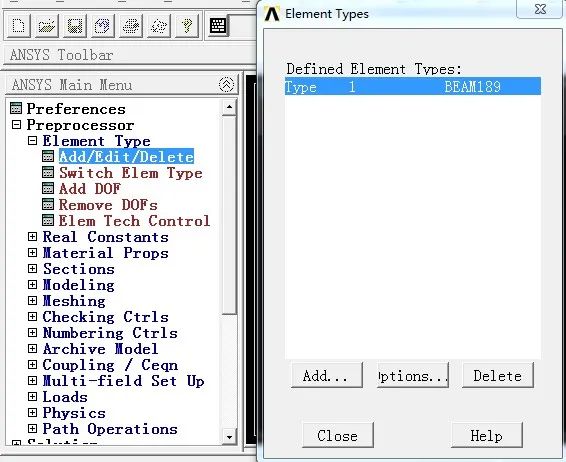
Task: Close Element Types window with X button
Action: 540,9
